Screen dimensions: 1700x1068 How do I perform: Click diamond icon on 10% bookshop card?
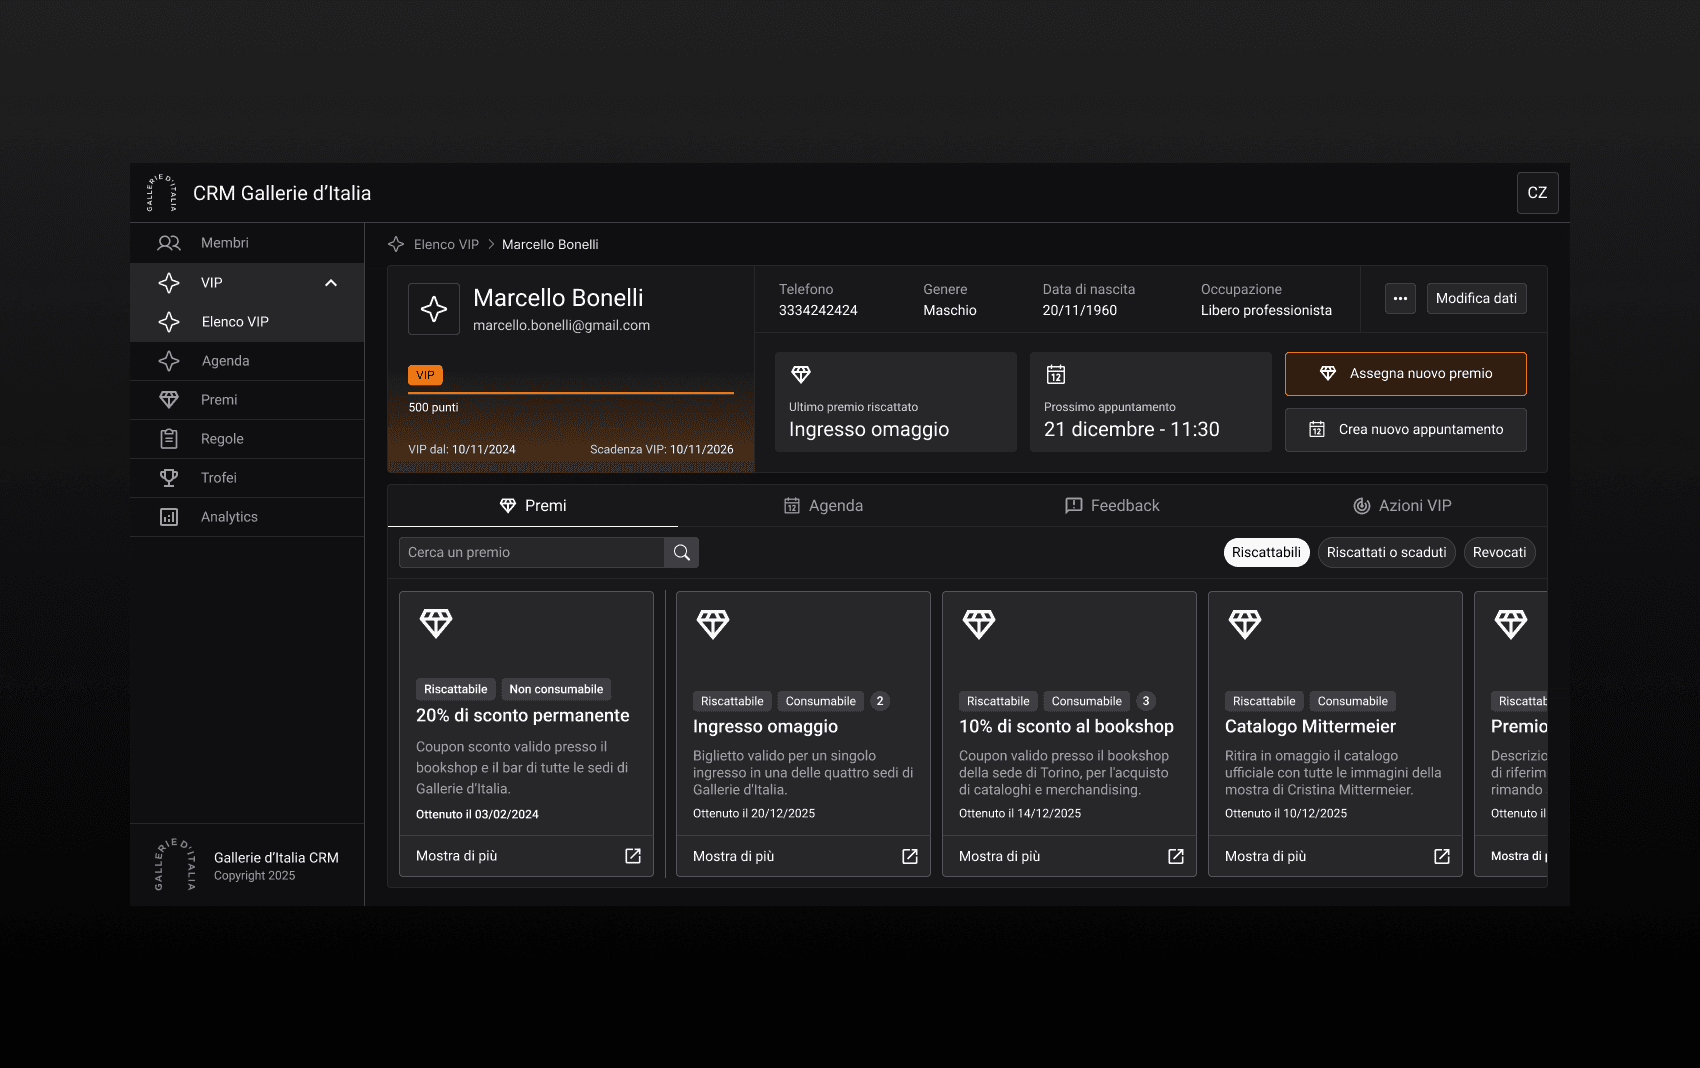click(x=979, y=624)
